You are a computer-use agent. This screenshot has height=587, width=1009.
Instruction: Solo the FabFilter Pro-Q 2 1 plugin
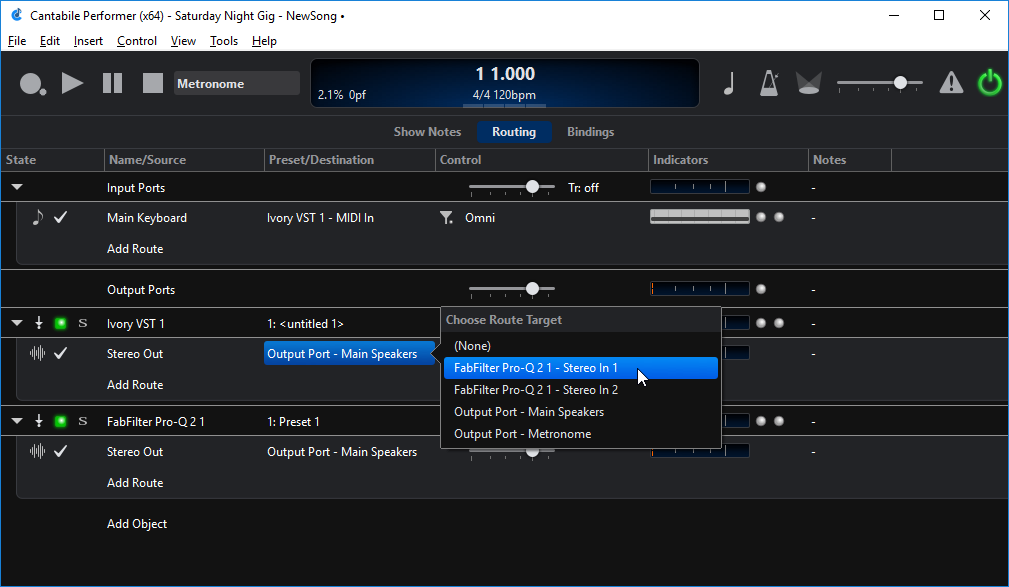coord(82,421)
